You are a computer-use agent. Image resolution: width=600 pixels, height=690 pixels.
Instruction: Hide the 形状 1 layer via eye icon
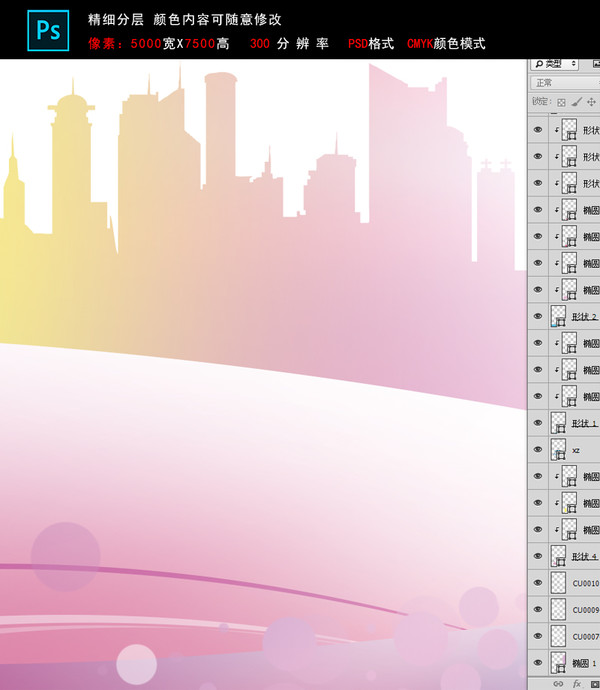tap(537, 422)
